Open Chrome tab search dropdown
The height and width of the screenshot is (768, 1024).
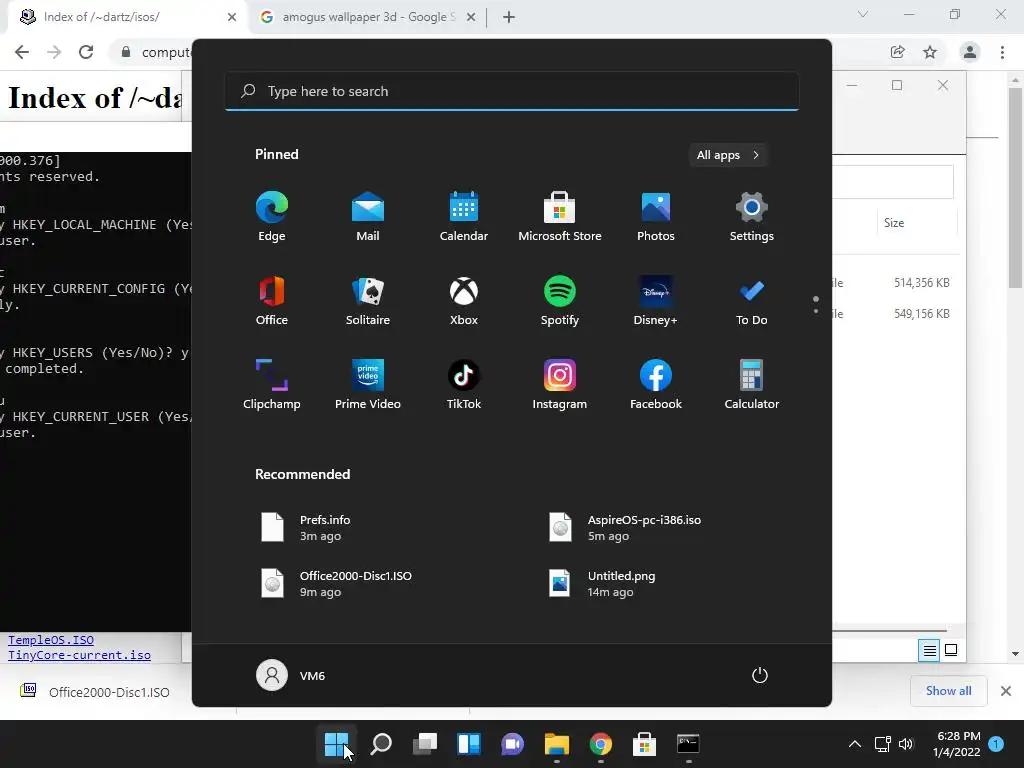(x=863, y=14)
